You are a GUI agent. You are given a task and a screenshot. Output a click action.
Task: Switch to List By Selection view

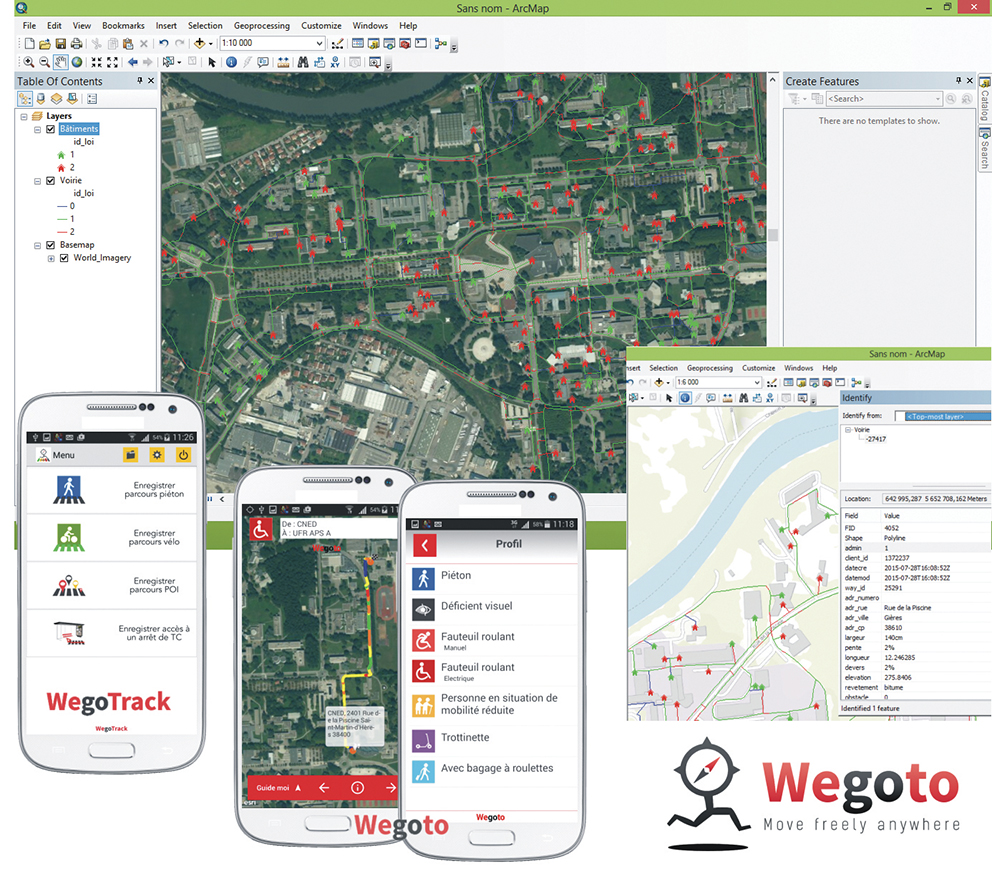point(72,99)
